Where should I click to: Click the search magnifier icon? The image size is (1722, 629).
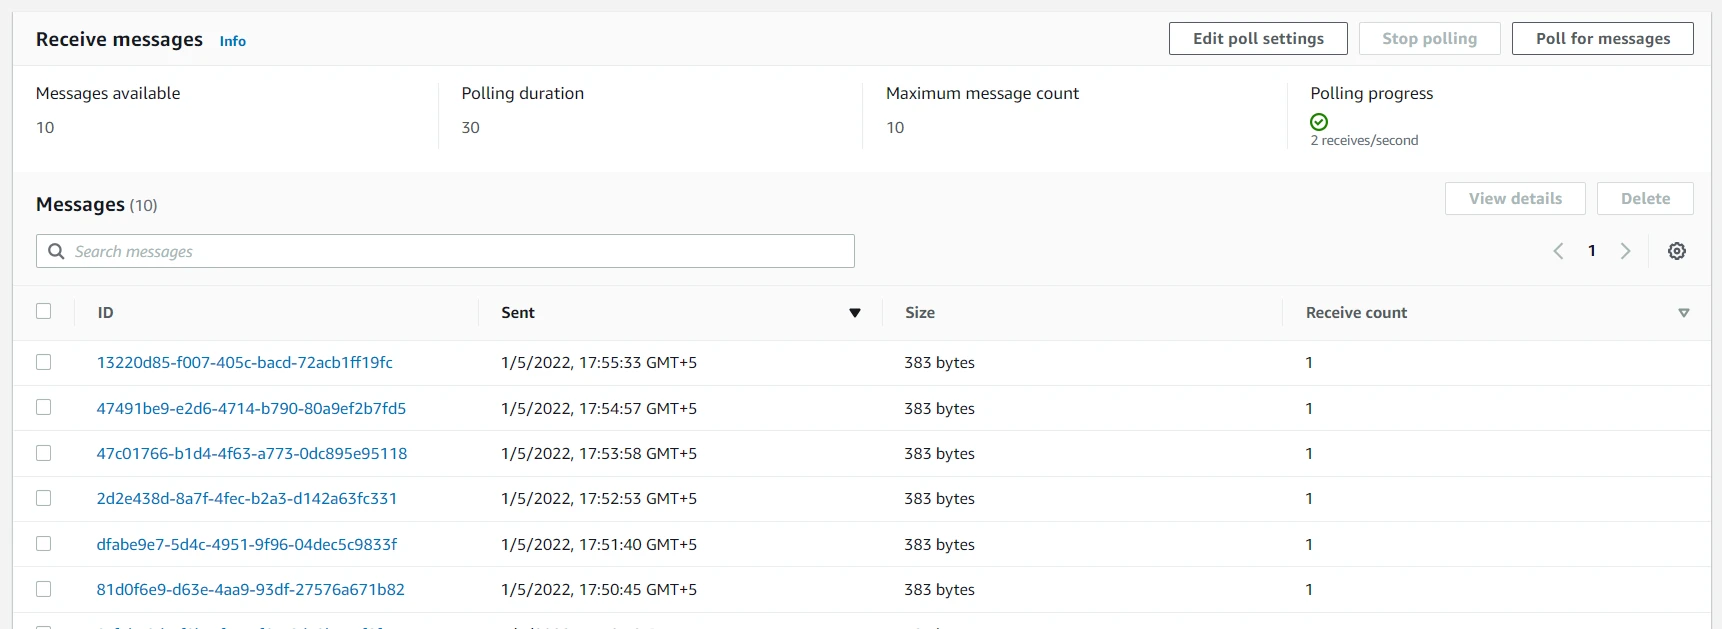click(x=57, y=251)
